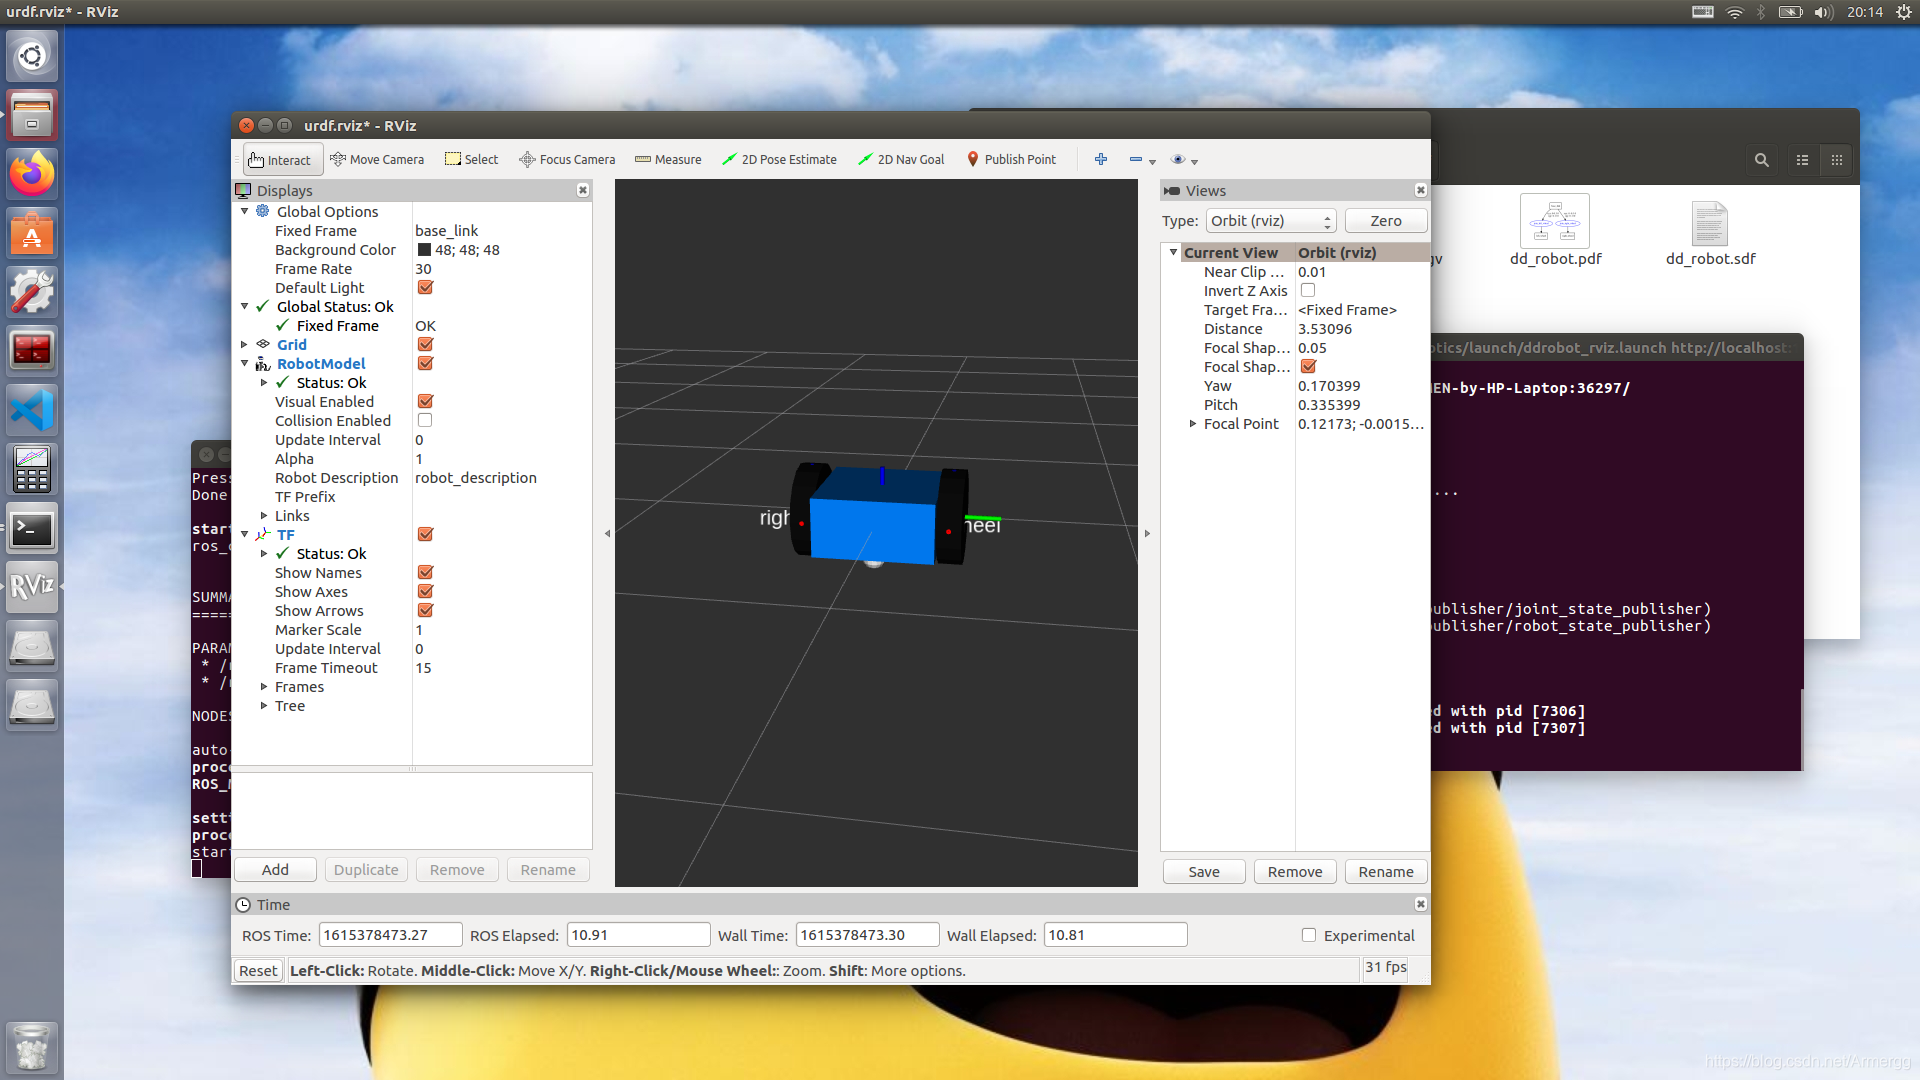Open the Wi-Fi indicator menu
The width and height of the screenshot is (1920, 1080).
pos(1735,12)
